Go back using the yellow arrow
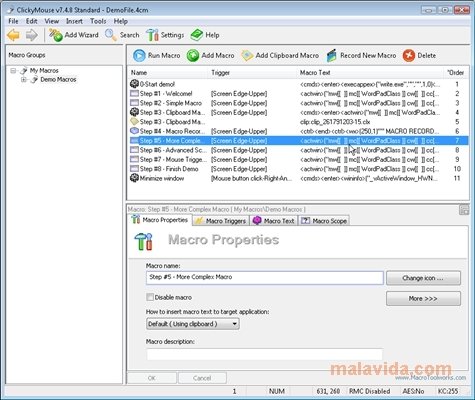This screenshot has width=475, height=400. (14, 35)
